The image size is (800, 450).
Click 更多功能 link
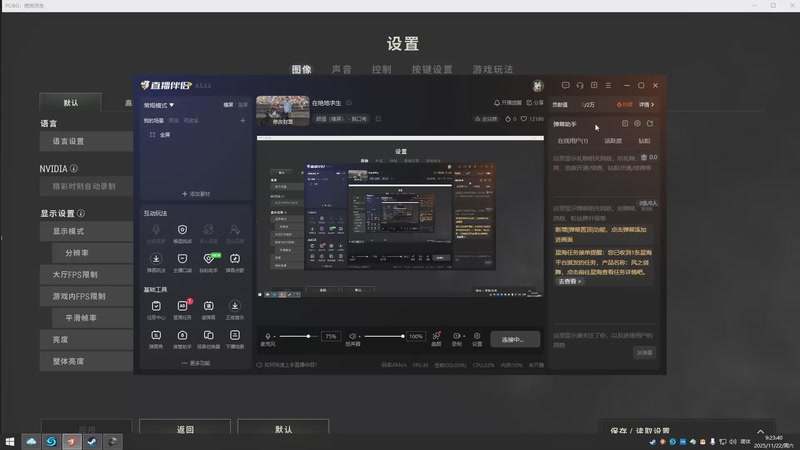[x=196, y=363]
